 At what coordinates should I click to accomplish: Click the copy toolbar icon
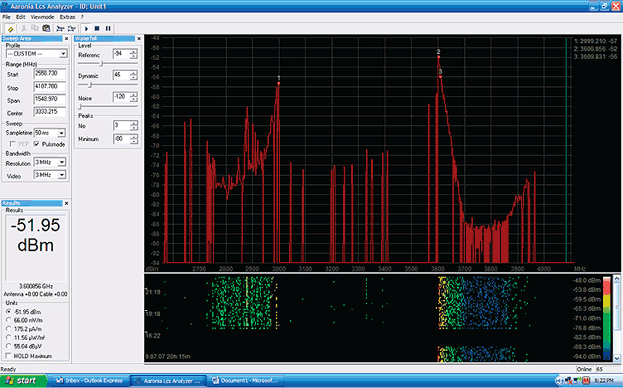point(35,28)
